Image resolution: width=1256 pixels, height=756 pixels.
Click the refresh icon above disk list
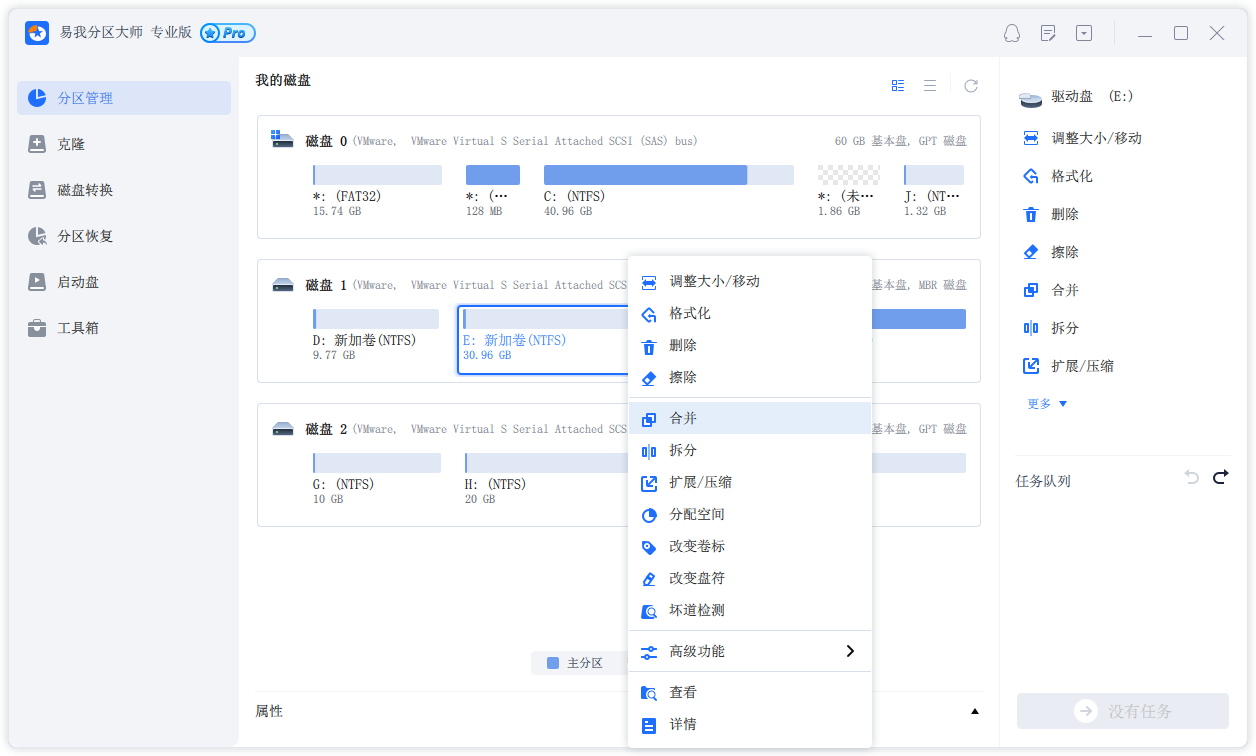970,86
